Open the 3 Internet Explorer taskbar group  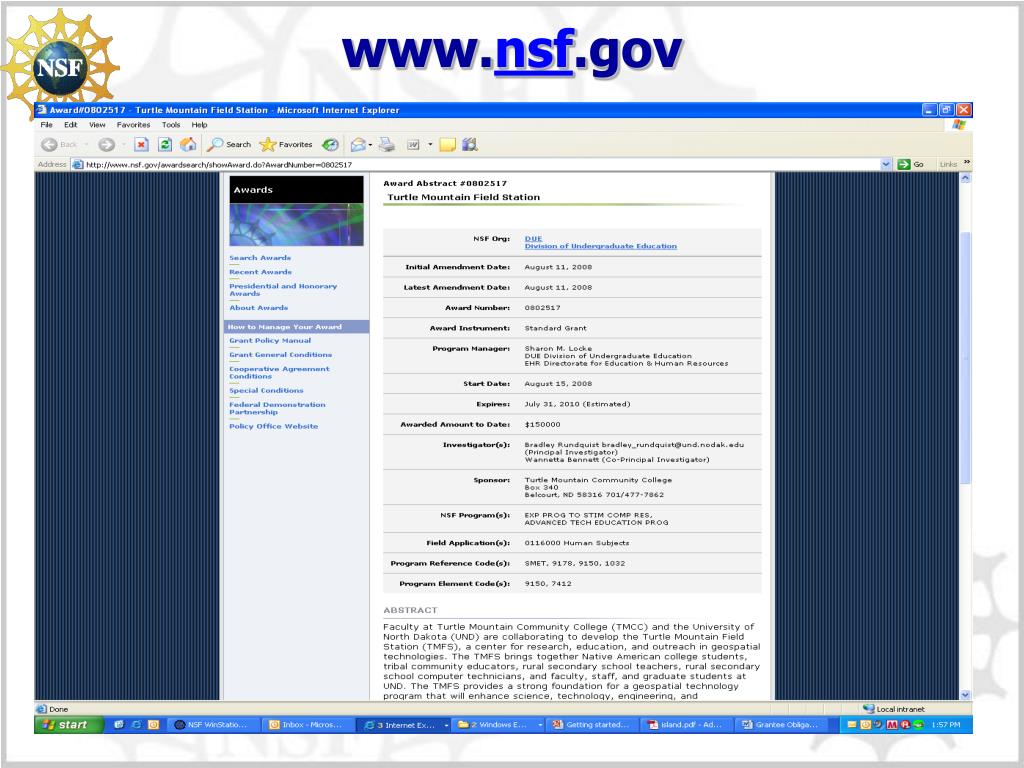coord(405,724)
